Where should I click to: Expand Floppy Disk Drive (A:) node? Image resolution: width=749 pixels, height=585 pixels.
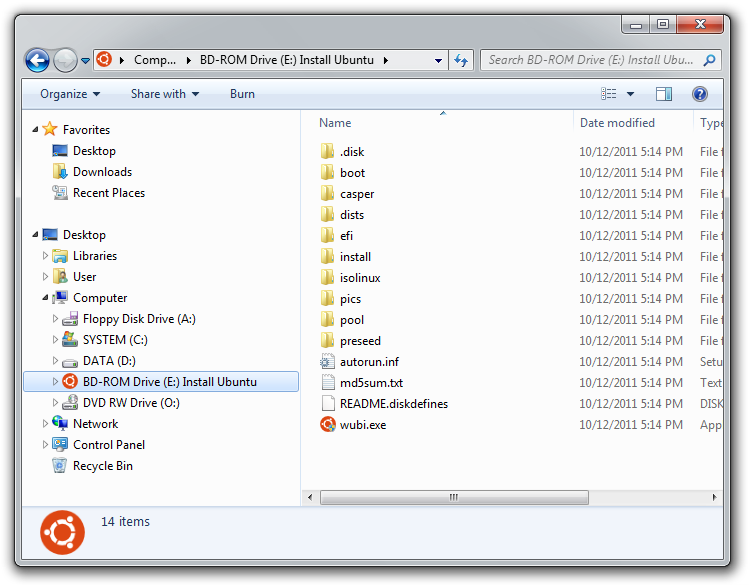55,319
